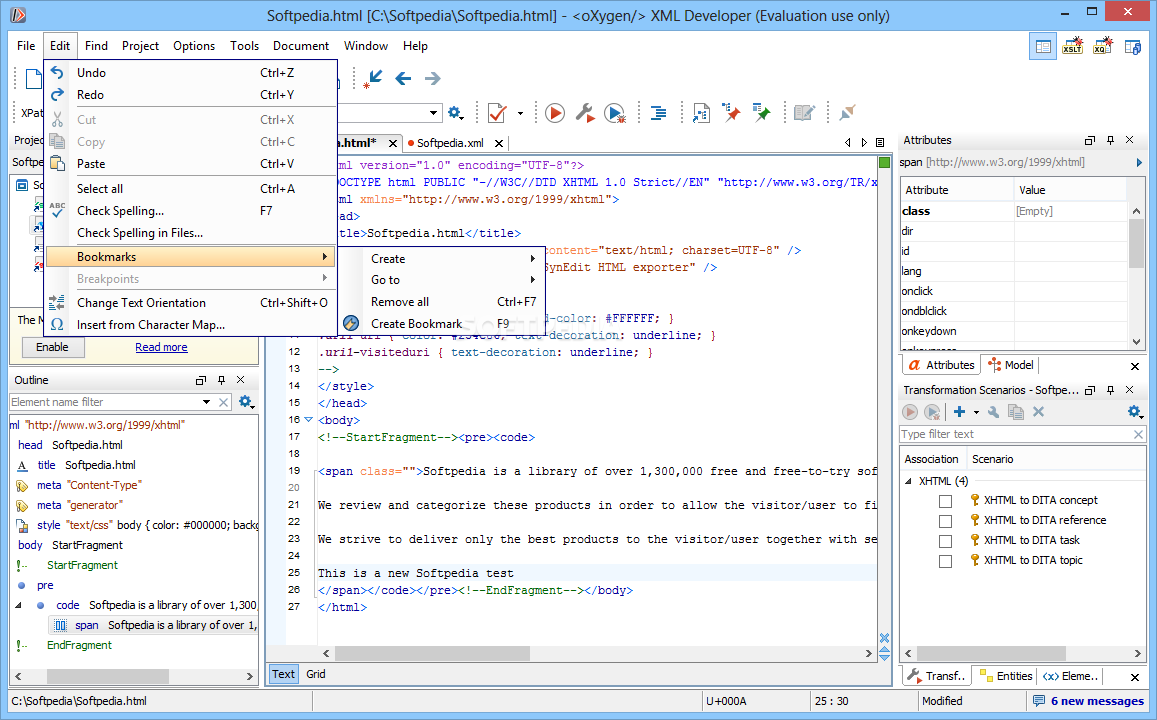Click the document-with-tree icon beside Format and Indent
Image resolution: width=1157 pixels, height=720 pixels.
(x=701, y=113)
